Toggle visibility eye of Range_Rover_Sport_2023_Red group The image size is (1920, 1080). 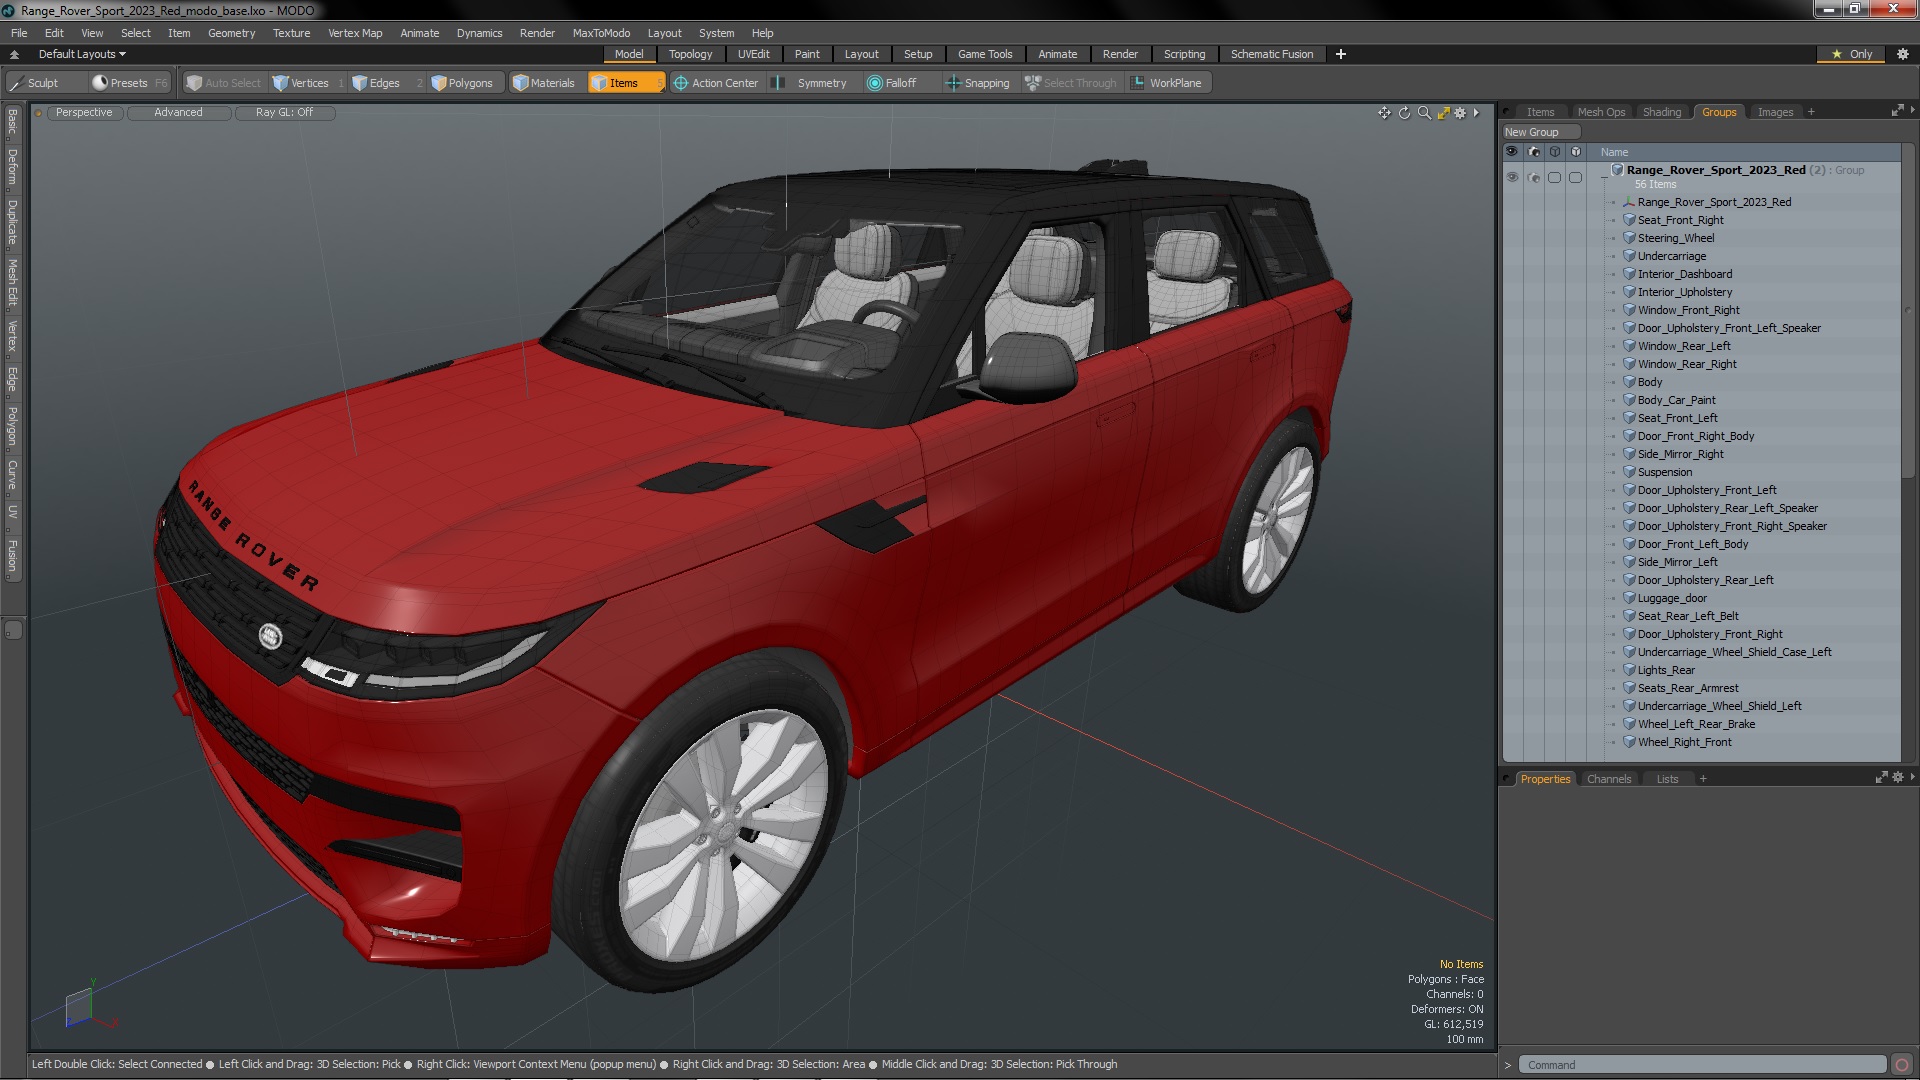tap(1512, 177)
